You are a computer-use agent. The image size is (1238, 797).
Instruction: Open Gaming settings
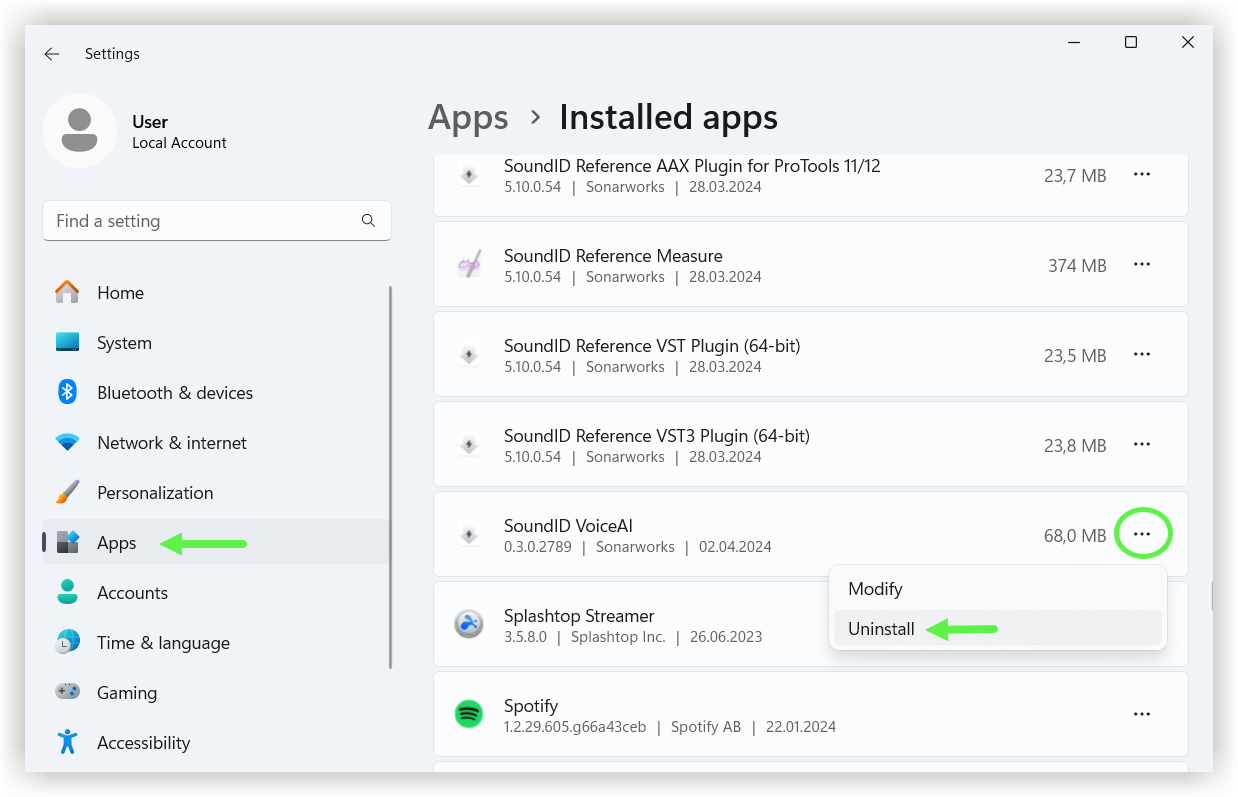click(215, 692)
